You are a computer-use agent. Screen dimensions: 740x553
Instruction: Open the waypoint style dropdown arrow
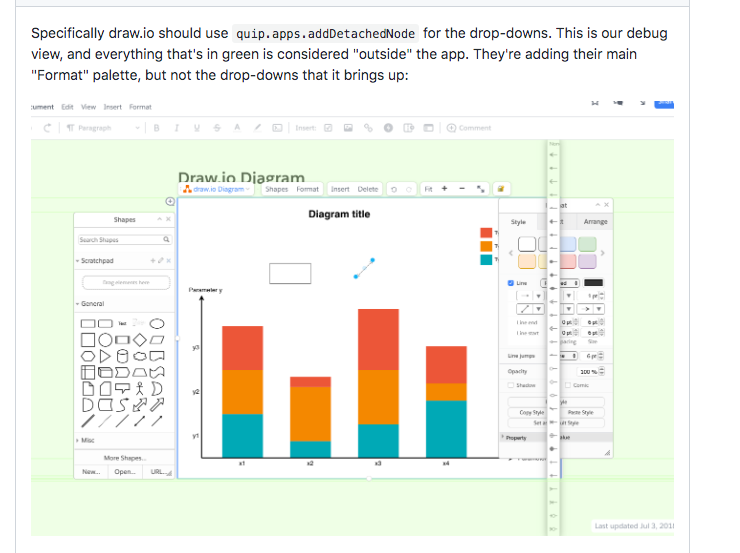click(538, 309)
